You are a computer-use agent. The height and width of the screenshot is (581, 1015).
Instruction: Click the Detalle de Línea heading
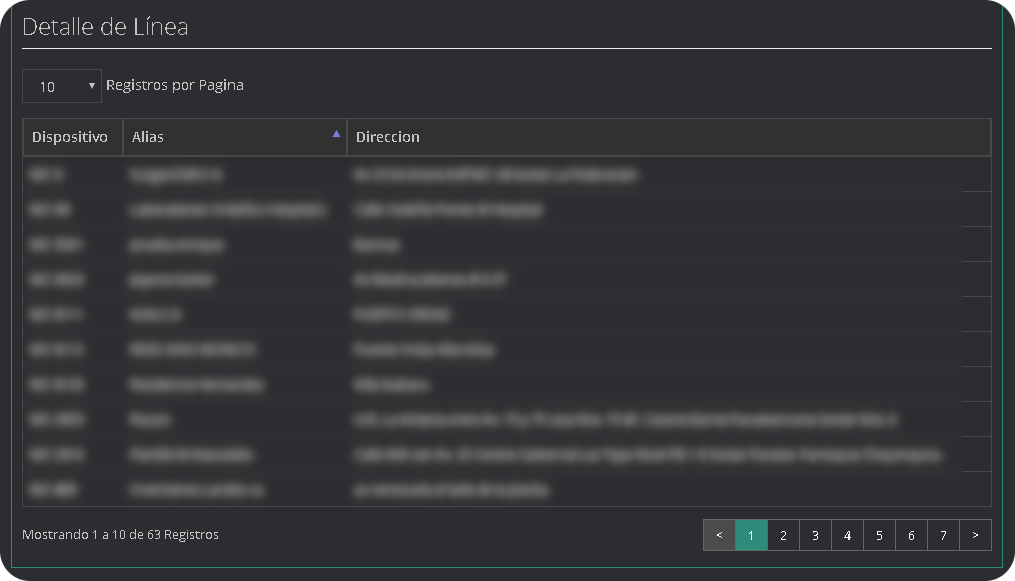click(x=105, y=27)
